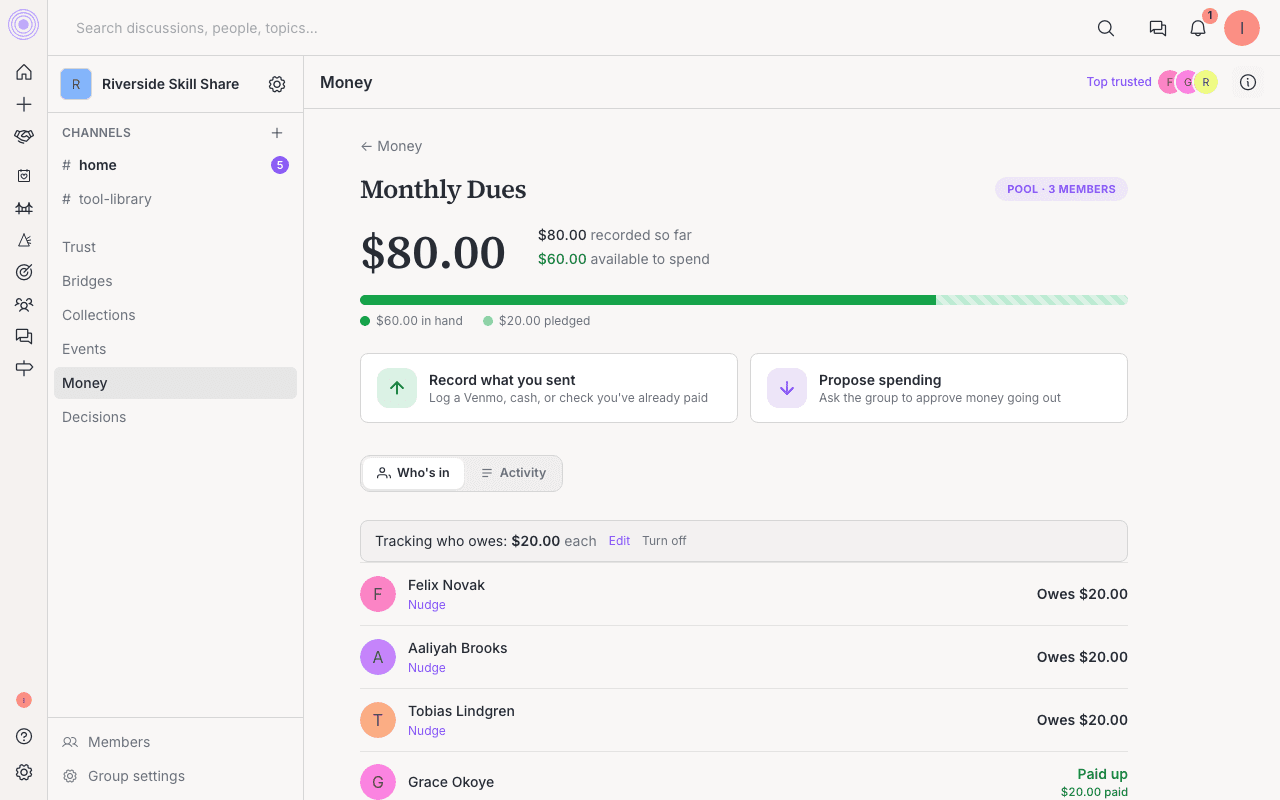
Task: Click the red alert badge in the rail
Action: (x=24, y=700)
